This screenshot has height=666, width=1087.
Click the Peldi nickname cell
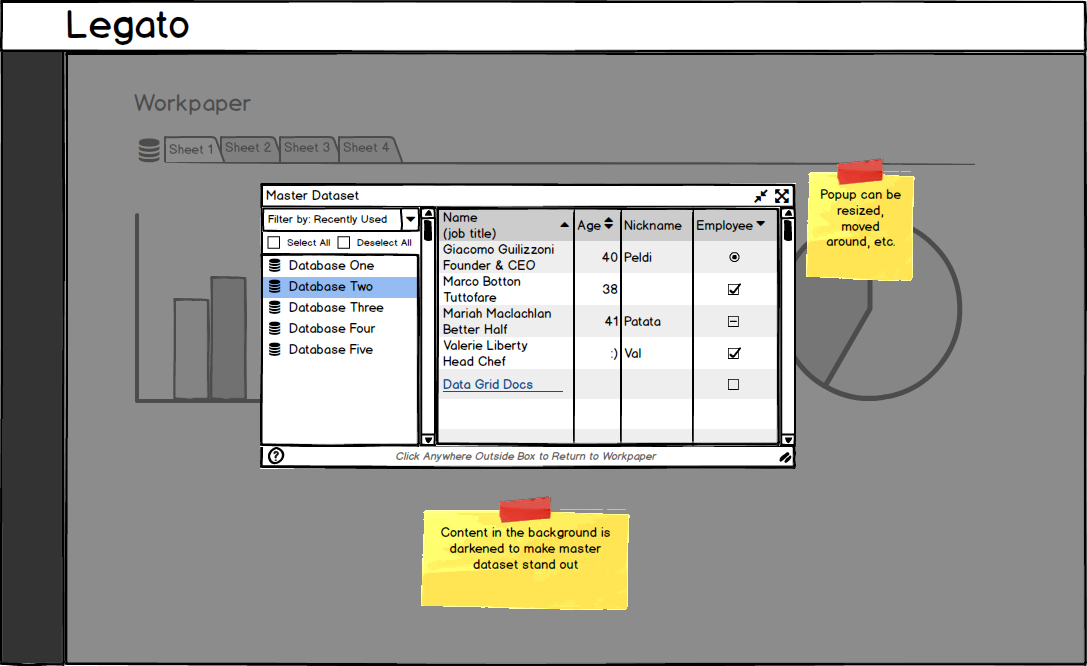[656, 257]
